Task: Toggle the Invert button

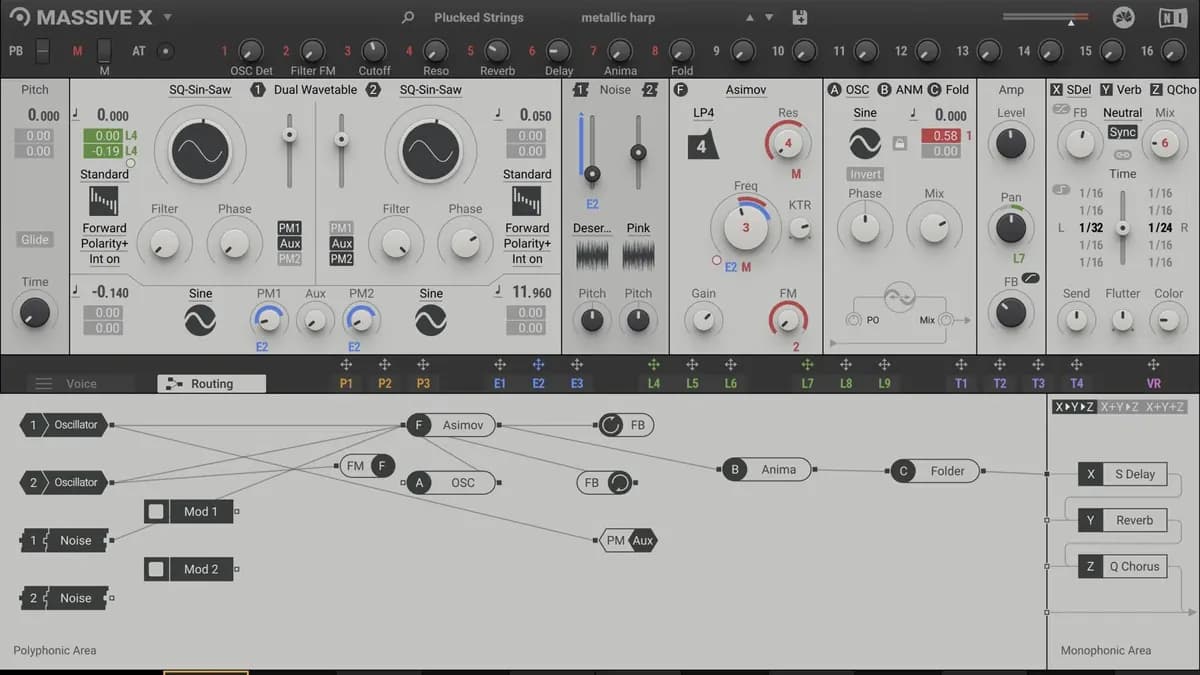Action: 865,174
